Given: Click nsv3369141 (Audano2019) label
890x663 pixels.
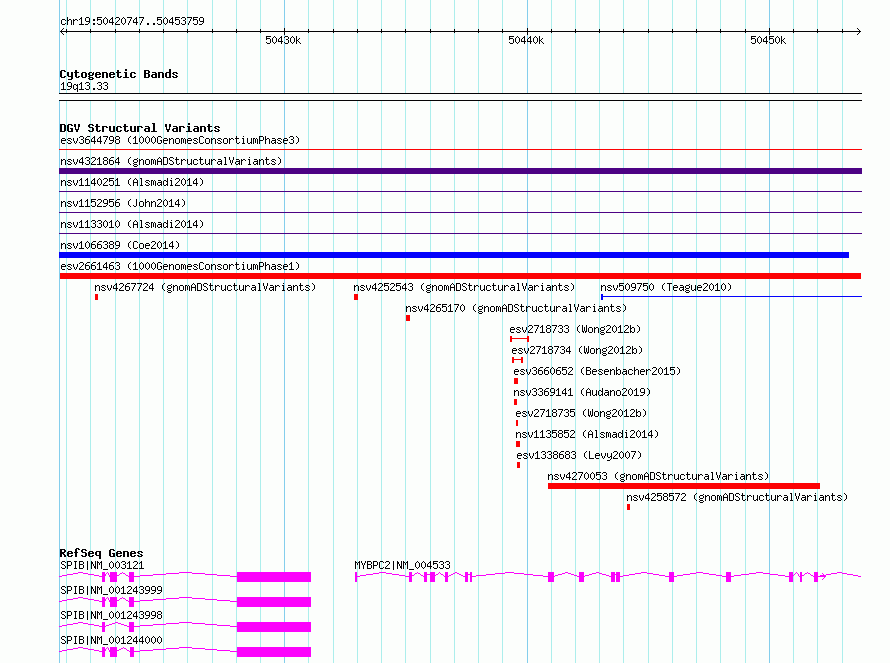Looking at the screenshot, I should pos(582,392).
